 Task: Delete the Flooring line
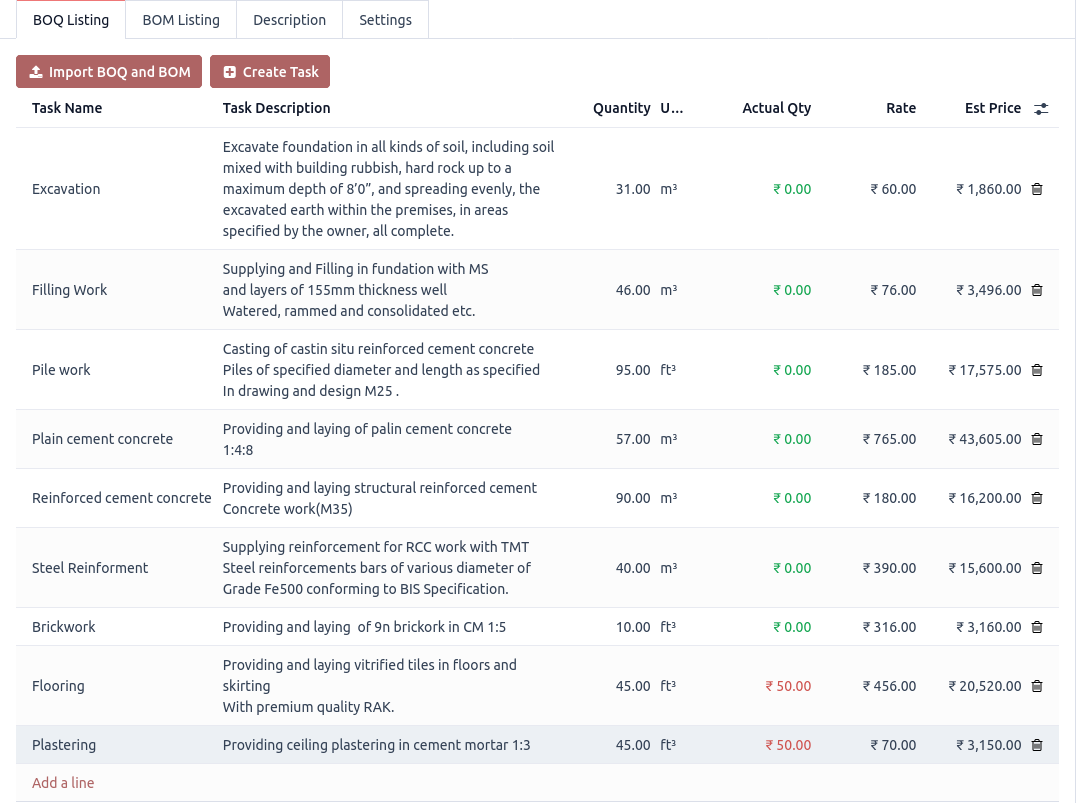pyautogui.click(x=1037, y=686)
